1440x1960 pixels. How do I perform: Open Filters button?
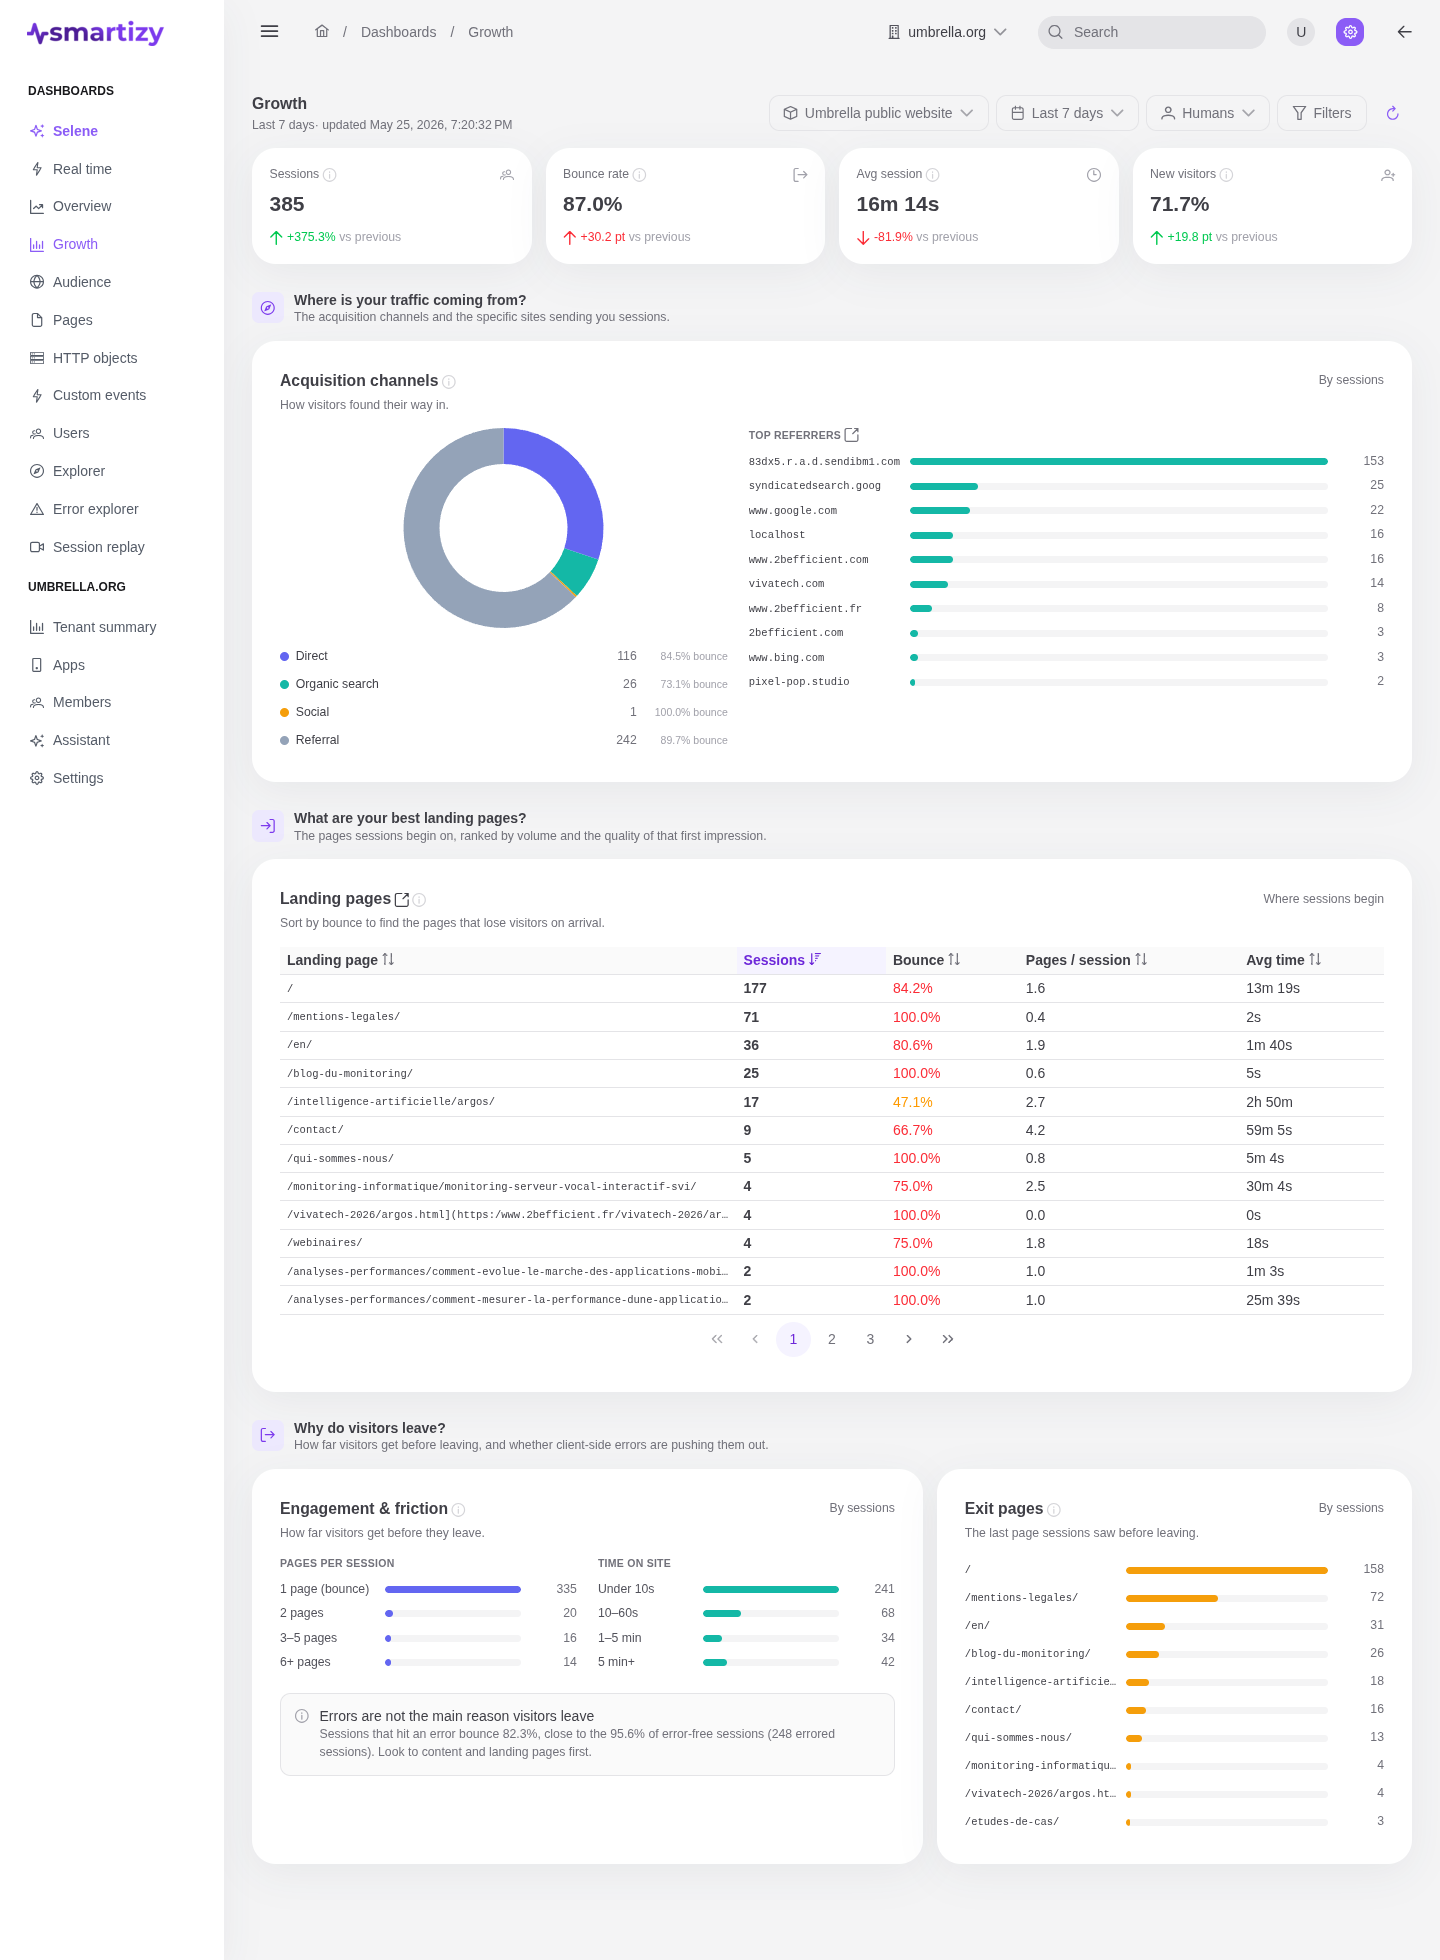(x=1322, y=113)
